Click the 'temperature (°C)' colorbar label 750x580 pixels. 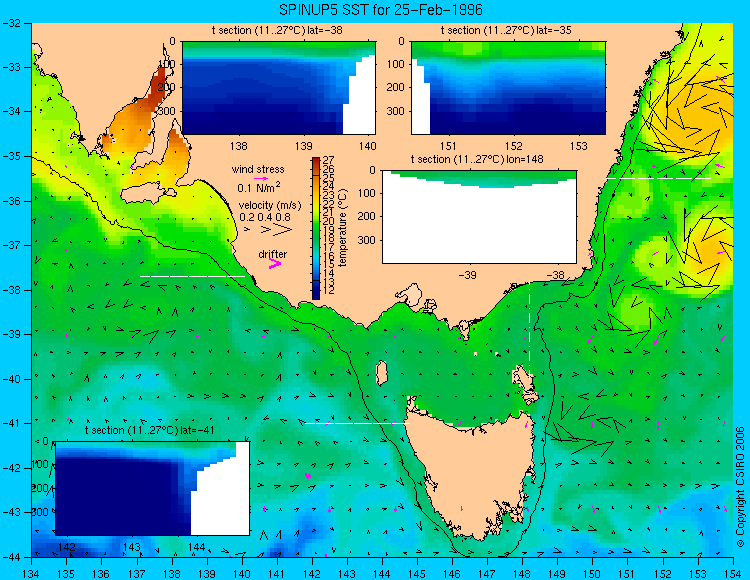[342, 228]
